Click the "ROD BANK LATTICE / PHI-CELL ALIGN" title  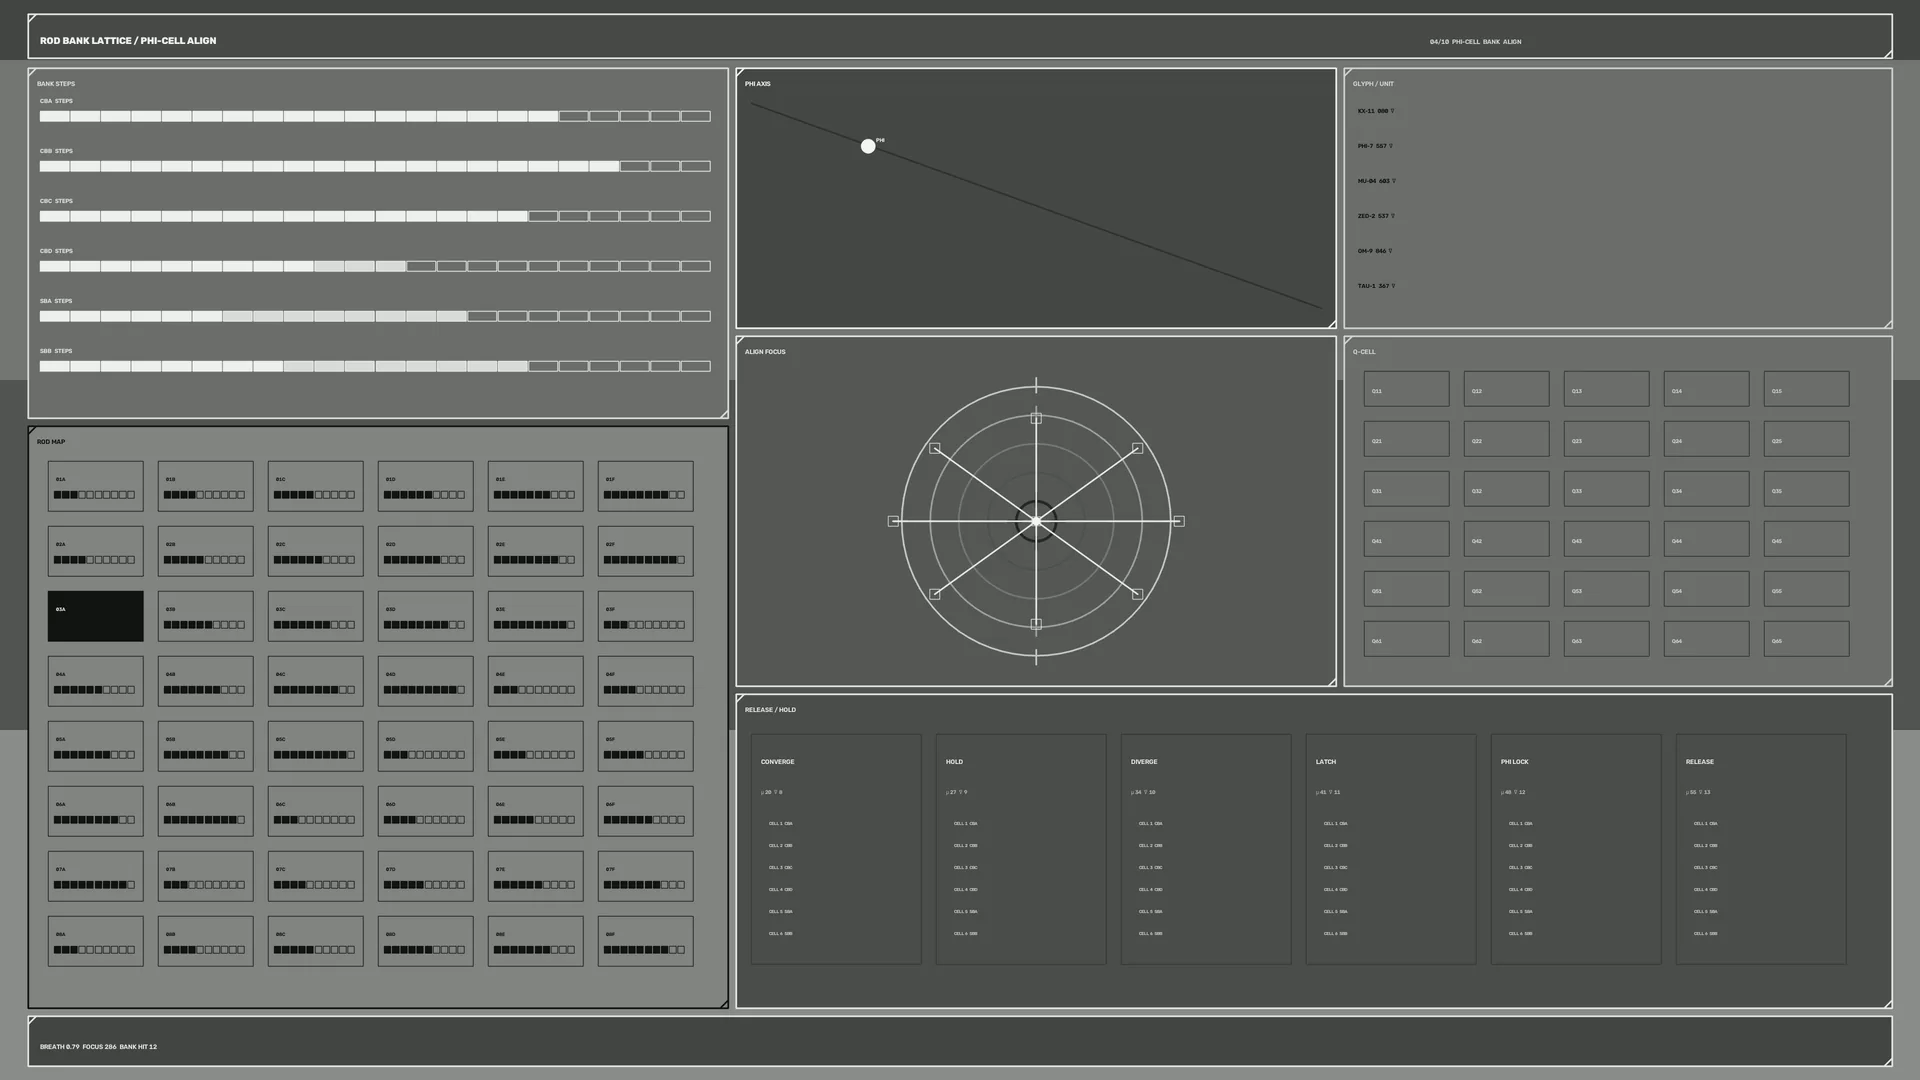click(128, 41)
